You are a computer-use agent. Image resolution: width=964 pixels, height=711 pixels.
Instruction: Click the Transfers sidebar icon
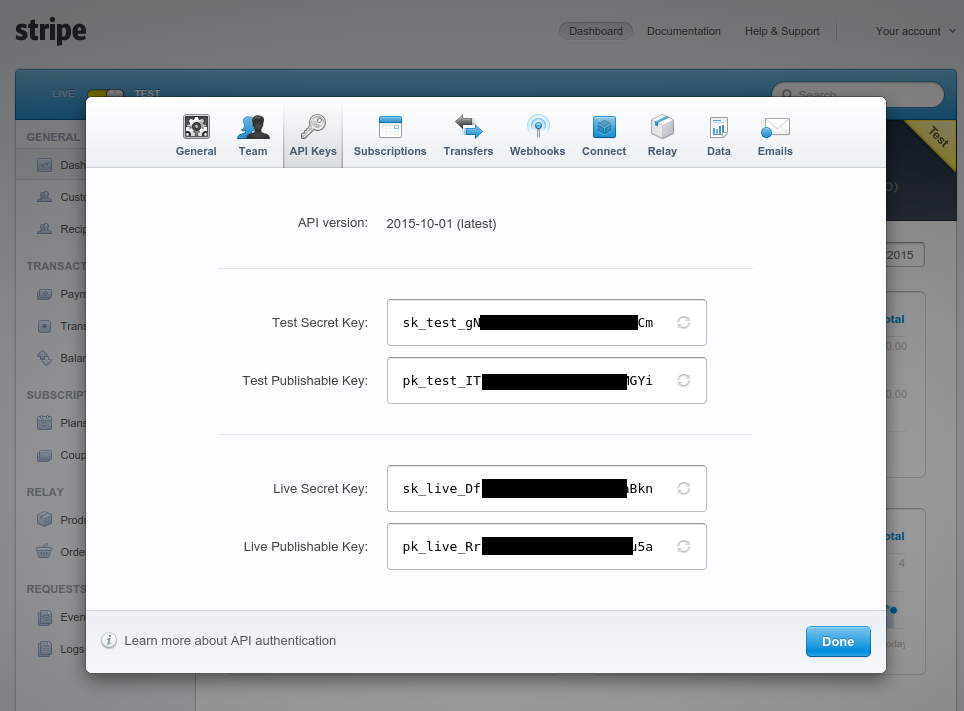[44, 326]
